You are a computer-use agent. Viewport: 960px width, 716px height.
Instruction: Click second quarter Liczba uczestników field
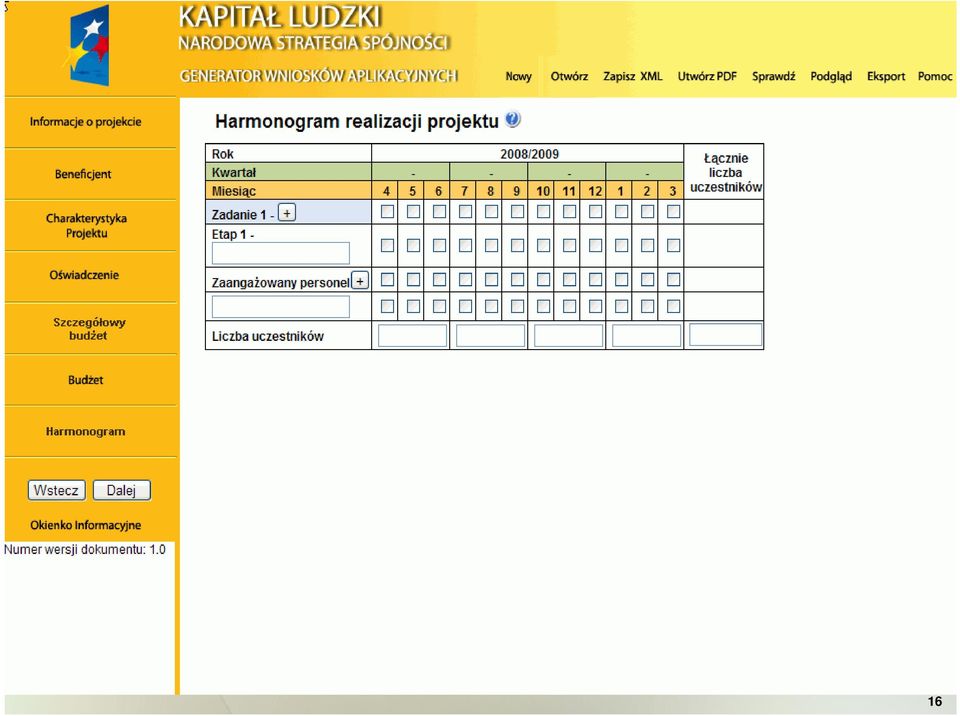pyautogui.click(x=490, y=336)
